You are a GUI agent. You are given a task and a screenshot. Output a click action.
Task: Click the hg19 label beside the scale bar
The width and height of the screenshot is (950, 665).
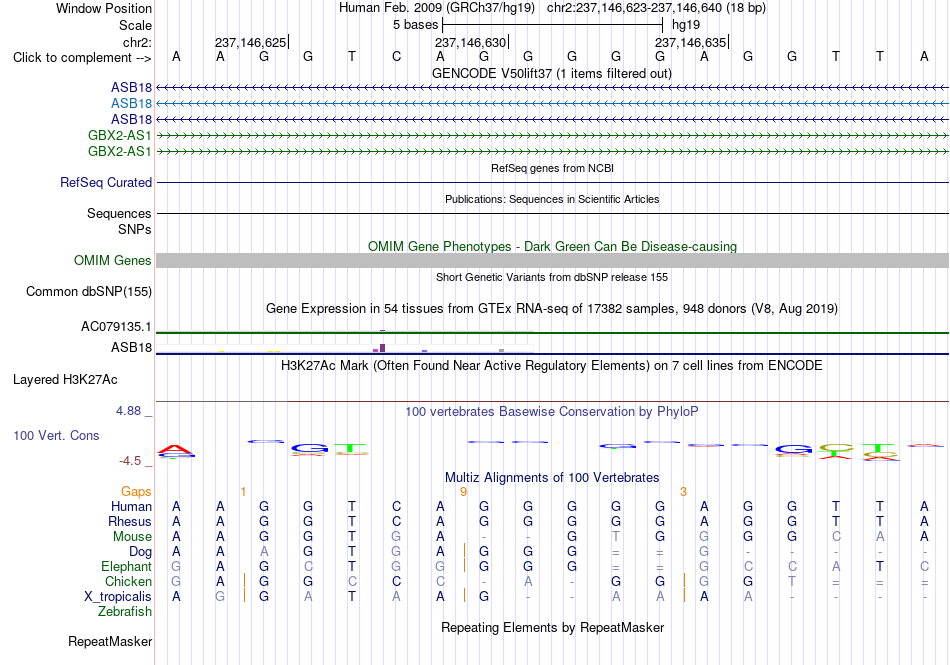[686, 25]
